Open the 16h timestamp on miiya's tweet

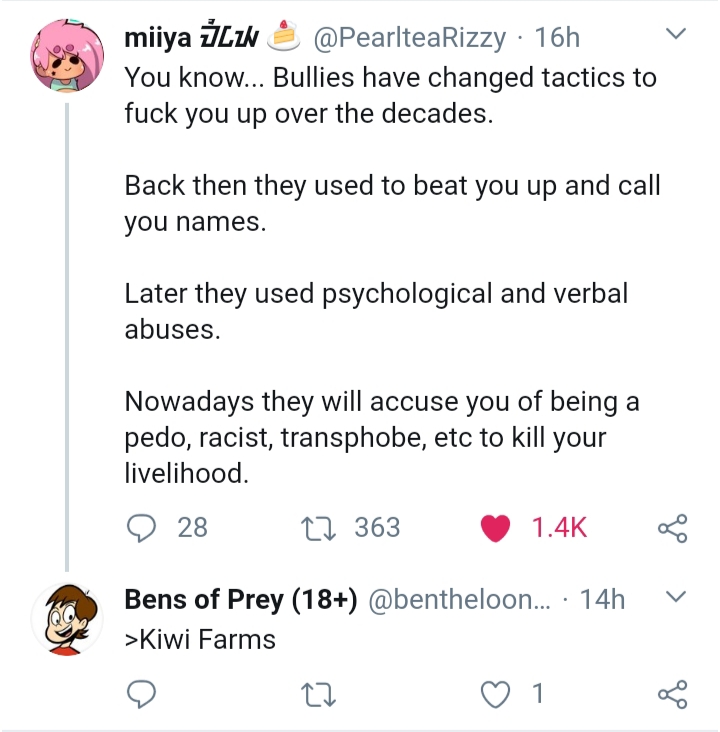point(557,37)
